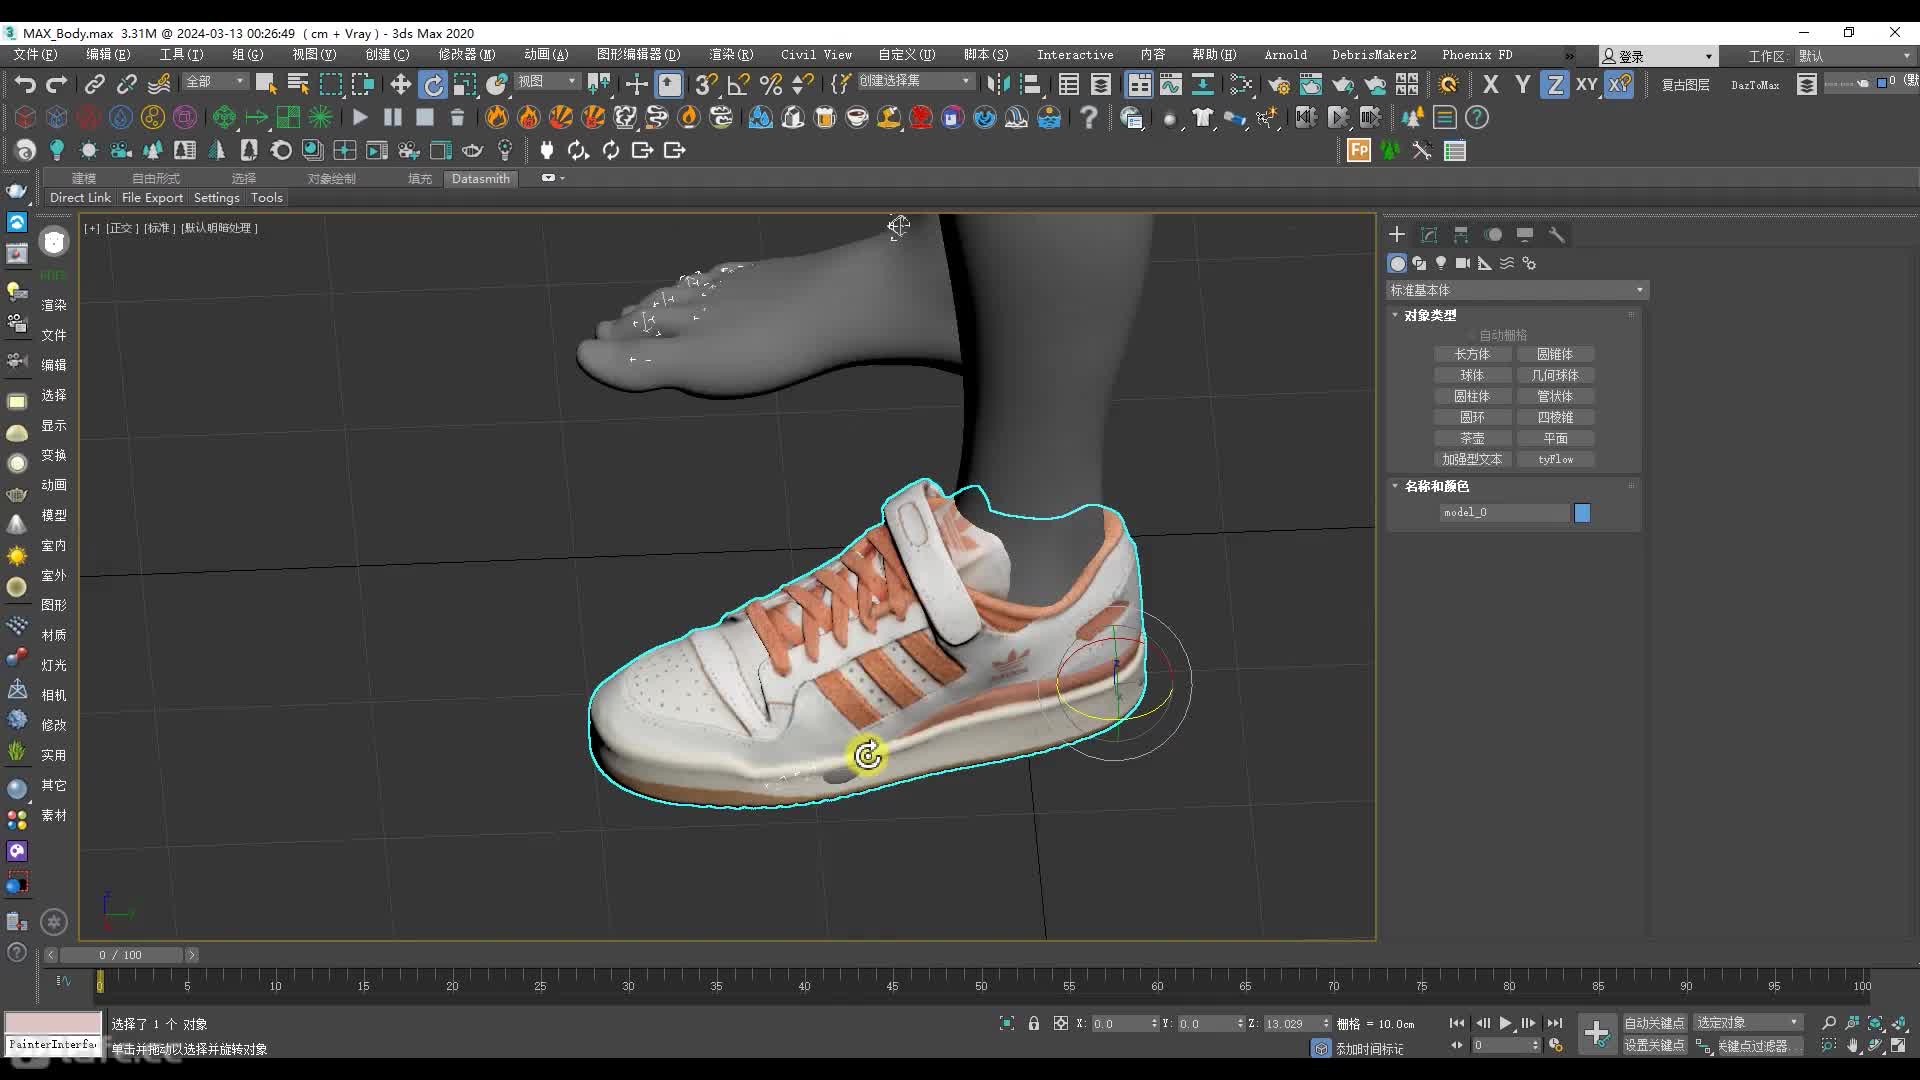This screenshot has width=1920, height=1080.
Task: Activate the Select and Scale tool
Action: click(465, 84)
